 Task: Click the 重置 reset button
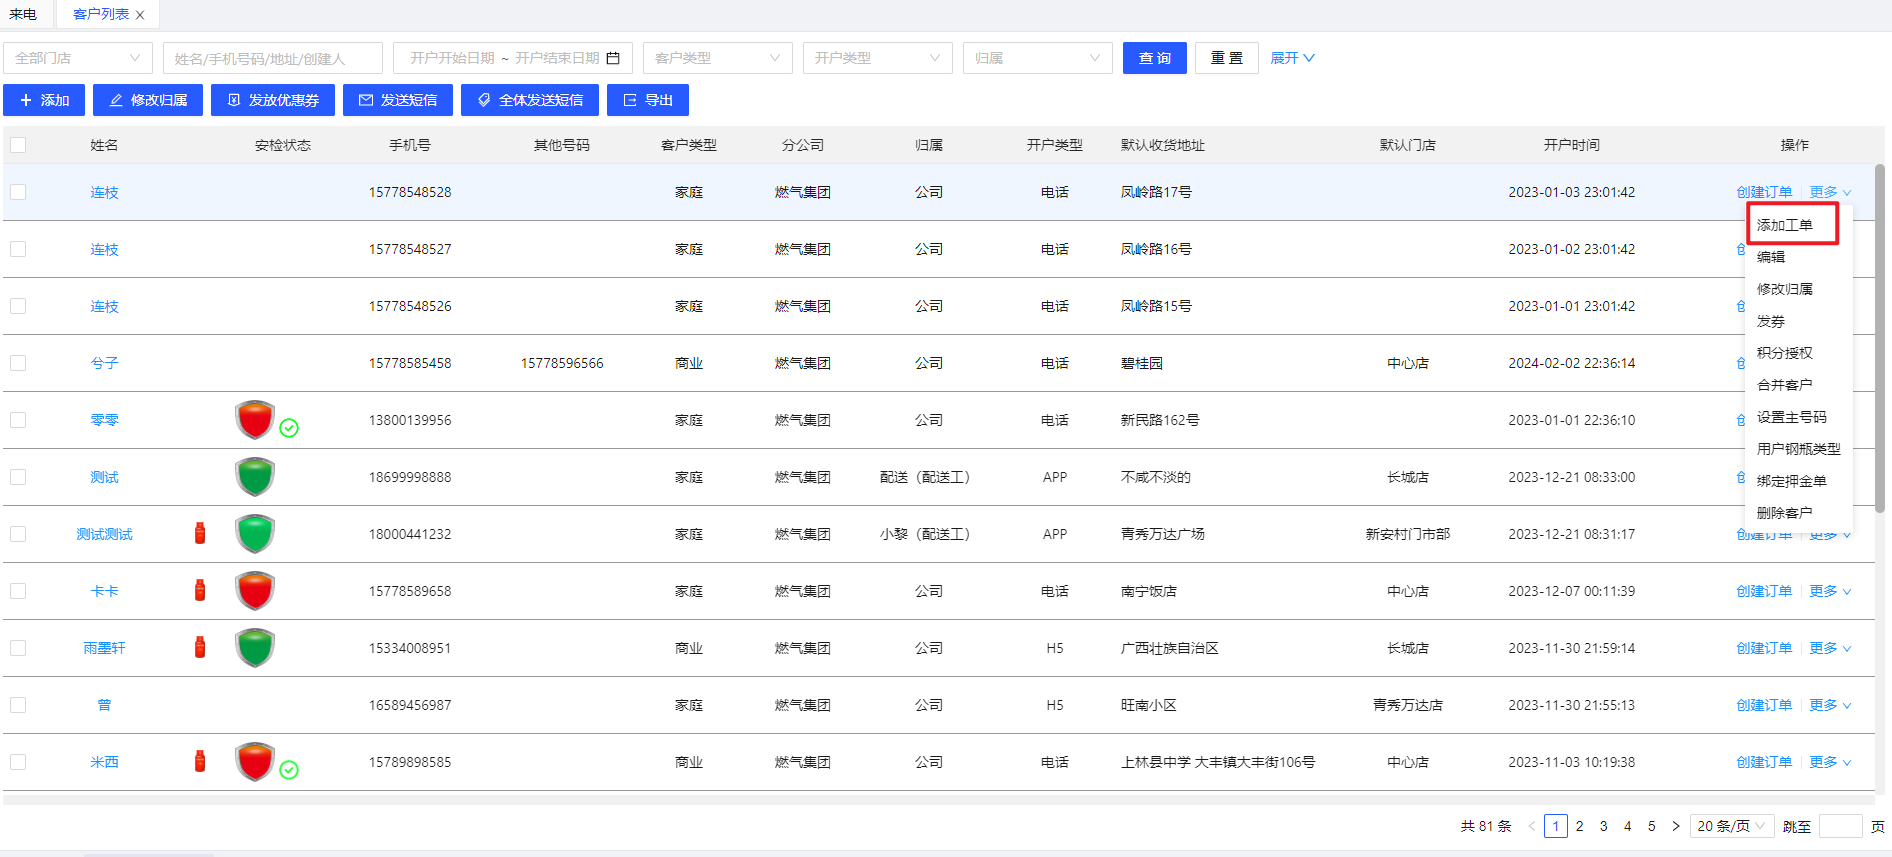click(x=1227, y=58)
